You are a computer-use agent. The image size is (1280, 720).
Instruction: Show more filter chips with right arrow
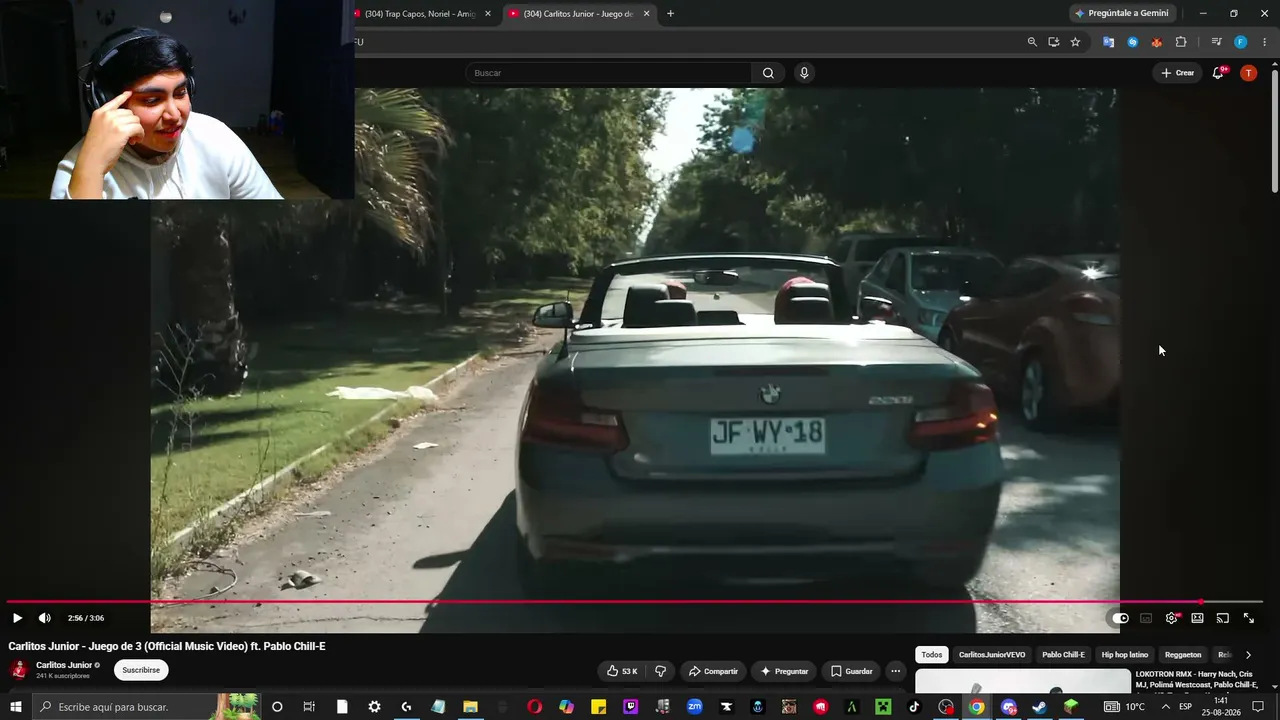point(1248,655)
